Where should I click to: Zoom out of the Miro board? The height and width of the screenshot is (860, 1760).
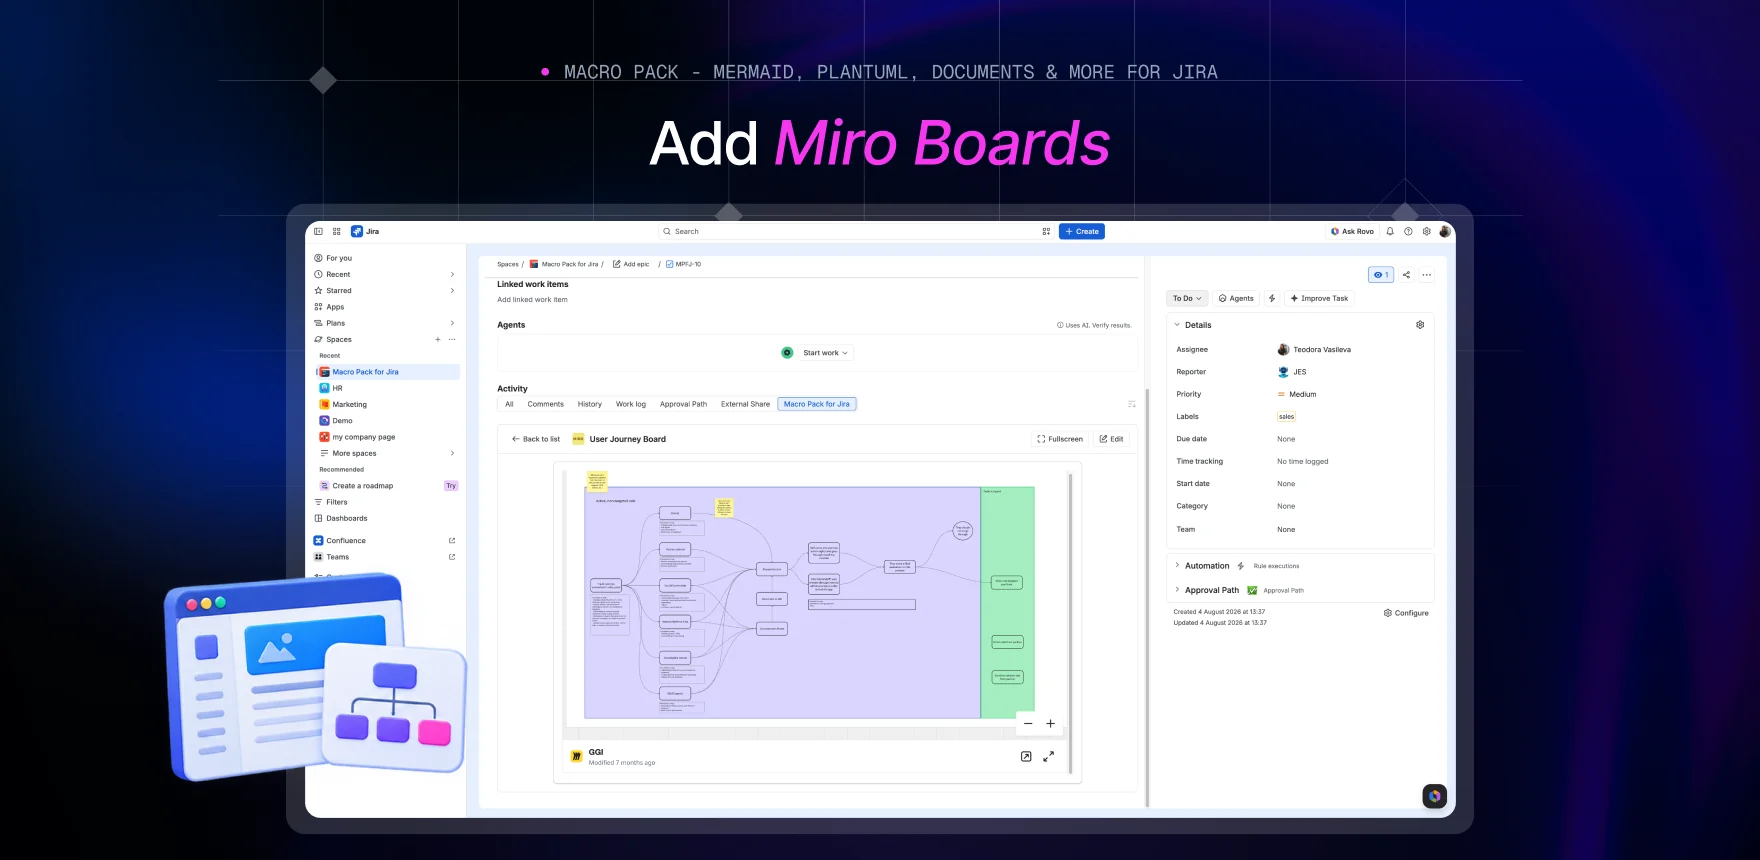pos(1028,723)
